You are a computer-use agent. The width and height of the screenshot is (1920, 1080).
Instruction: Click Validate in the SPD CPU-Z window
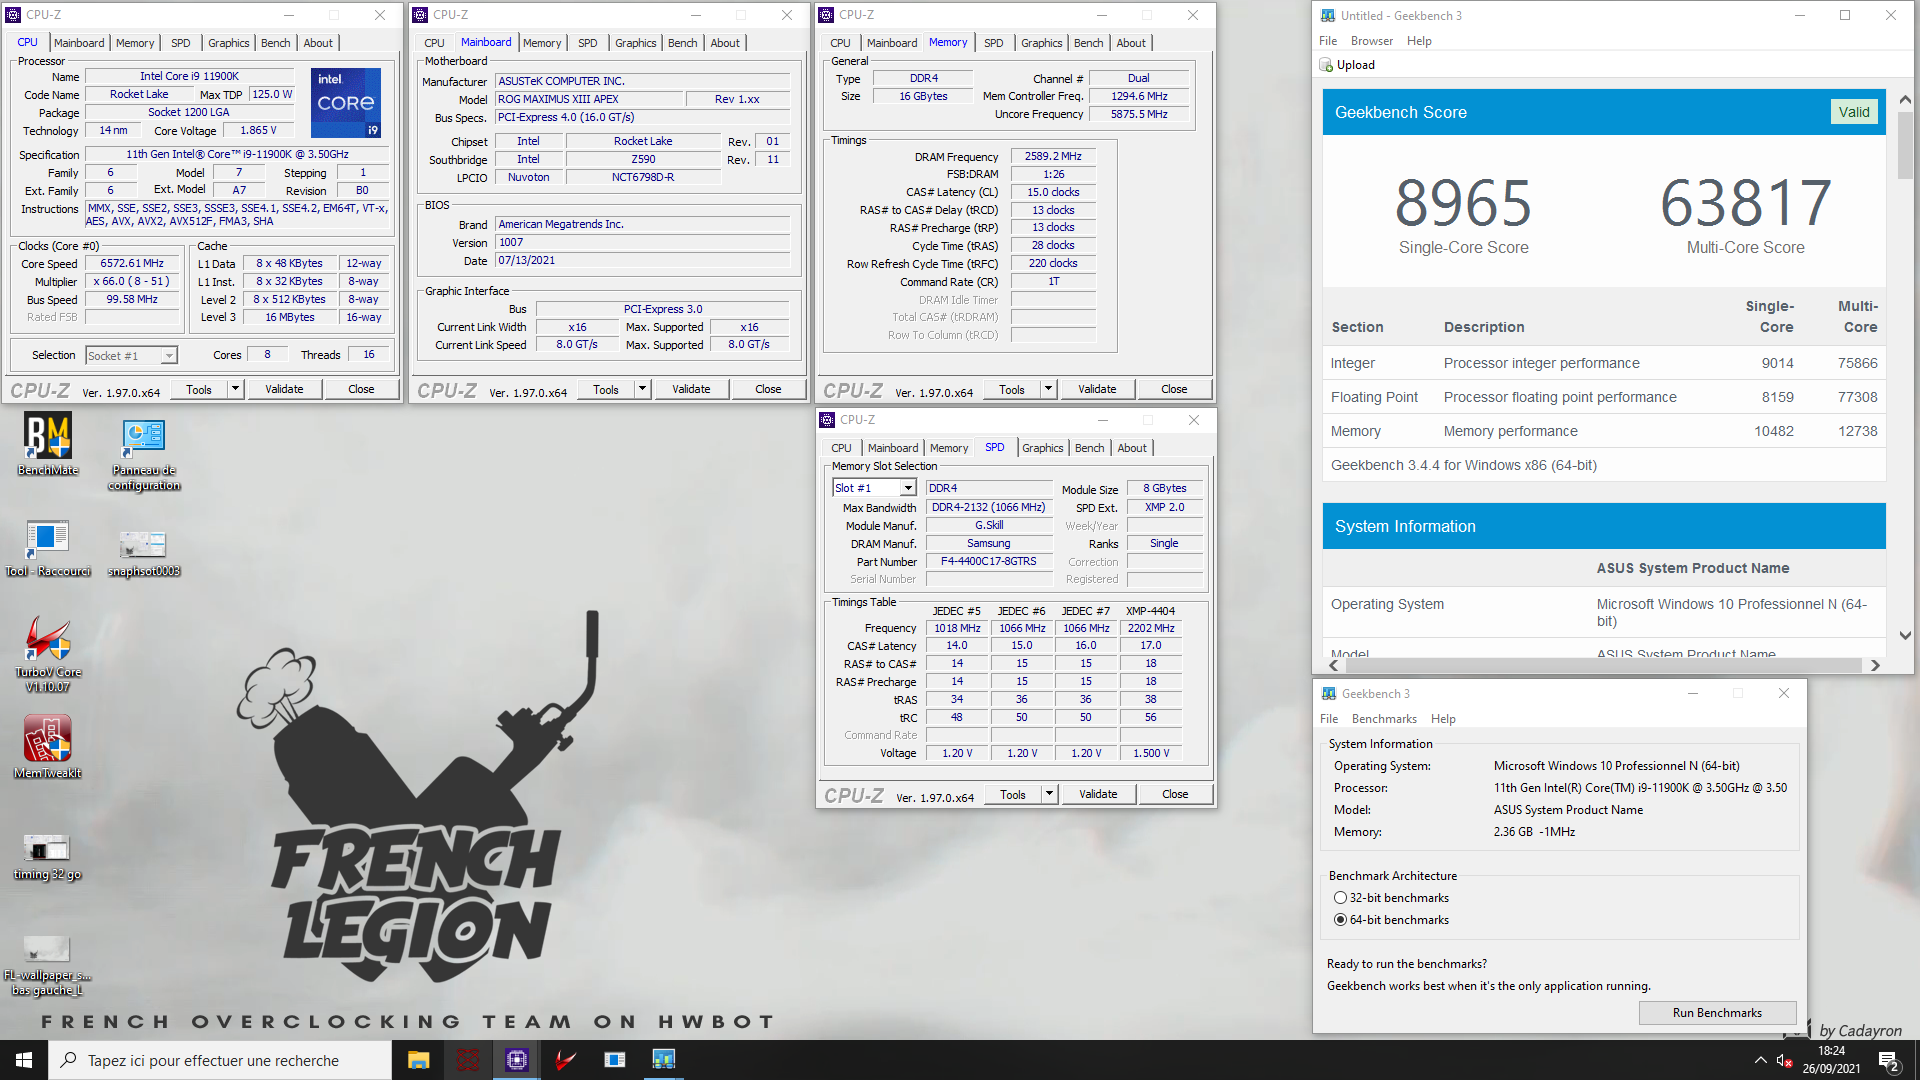(x=1098, y=794)
